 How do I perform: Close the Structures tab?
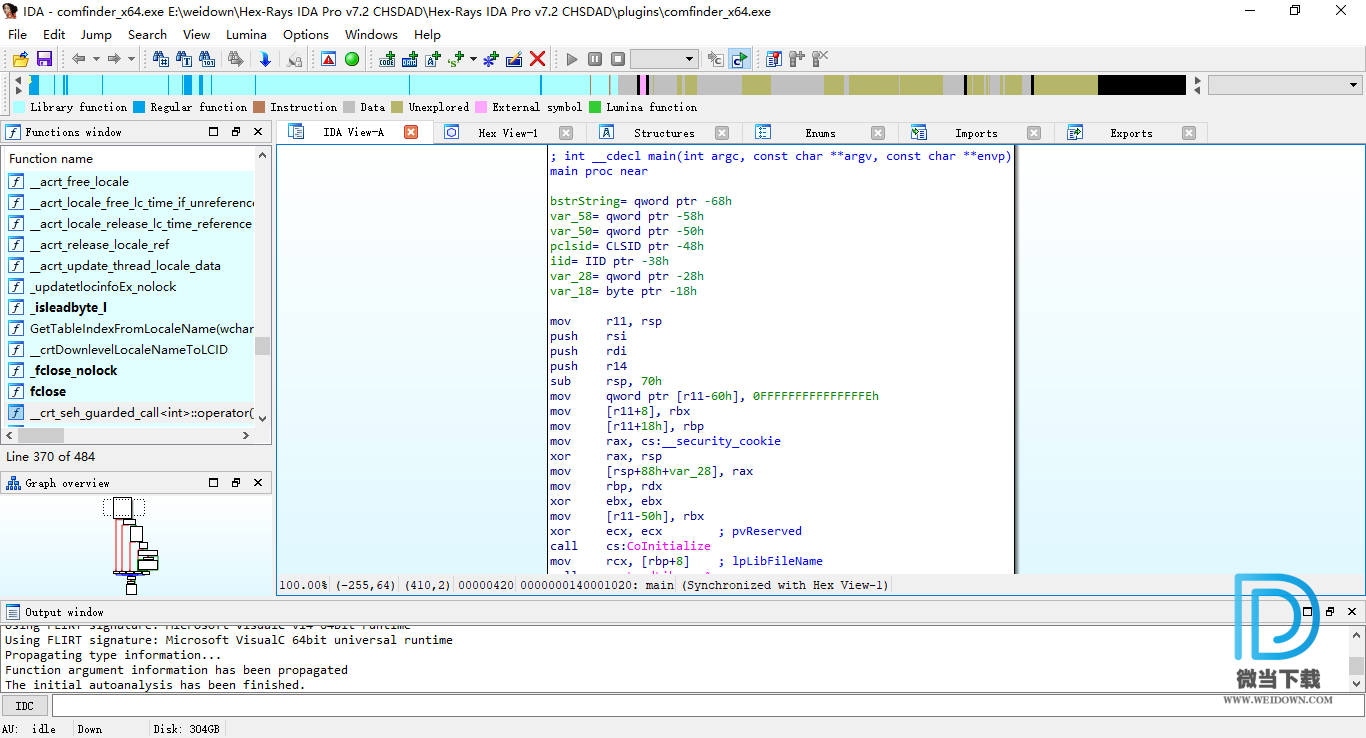click(722, 133)
